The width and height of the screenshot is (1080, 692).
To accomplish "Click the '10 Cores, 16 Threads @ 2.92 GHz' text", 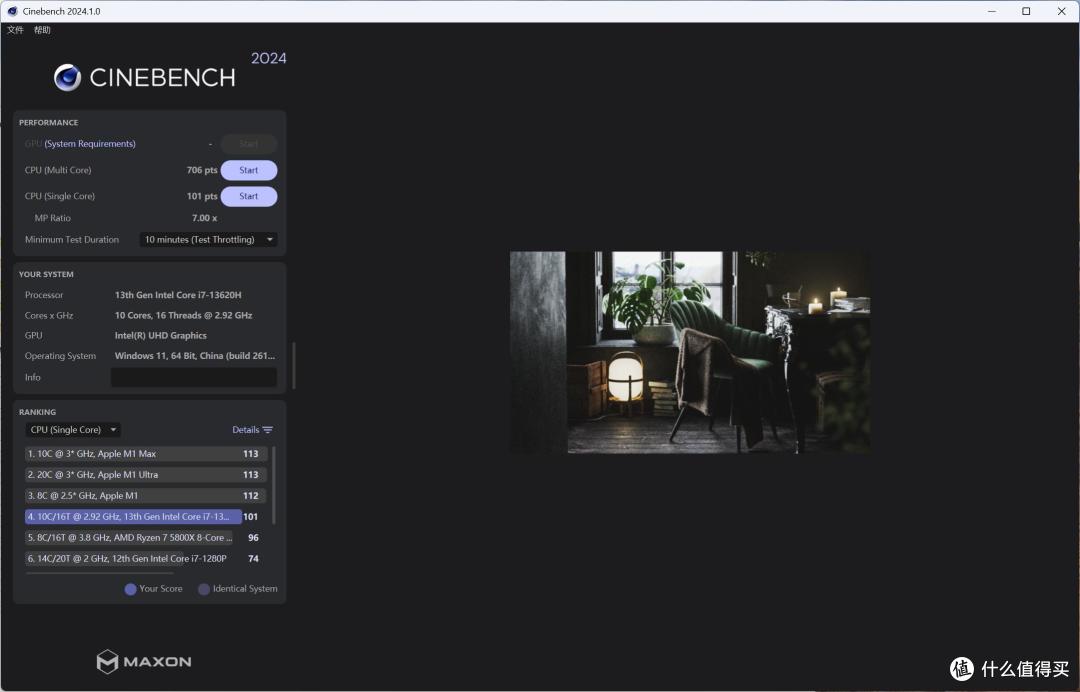I will click(183, 315).
